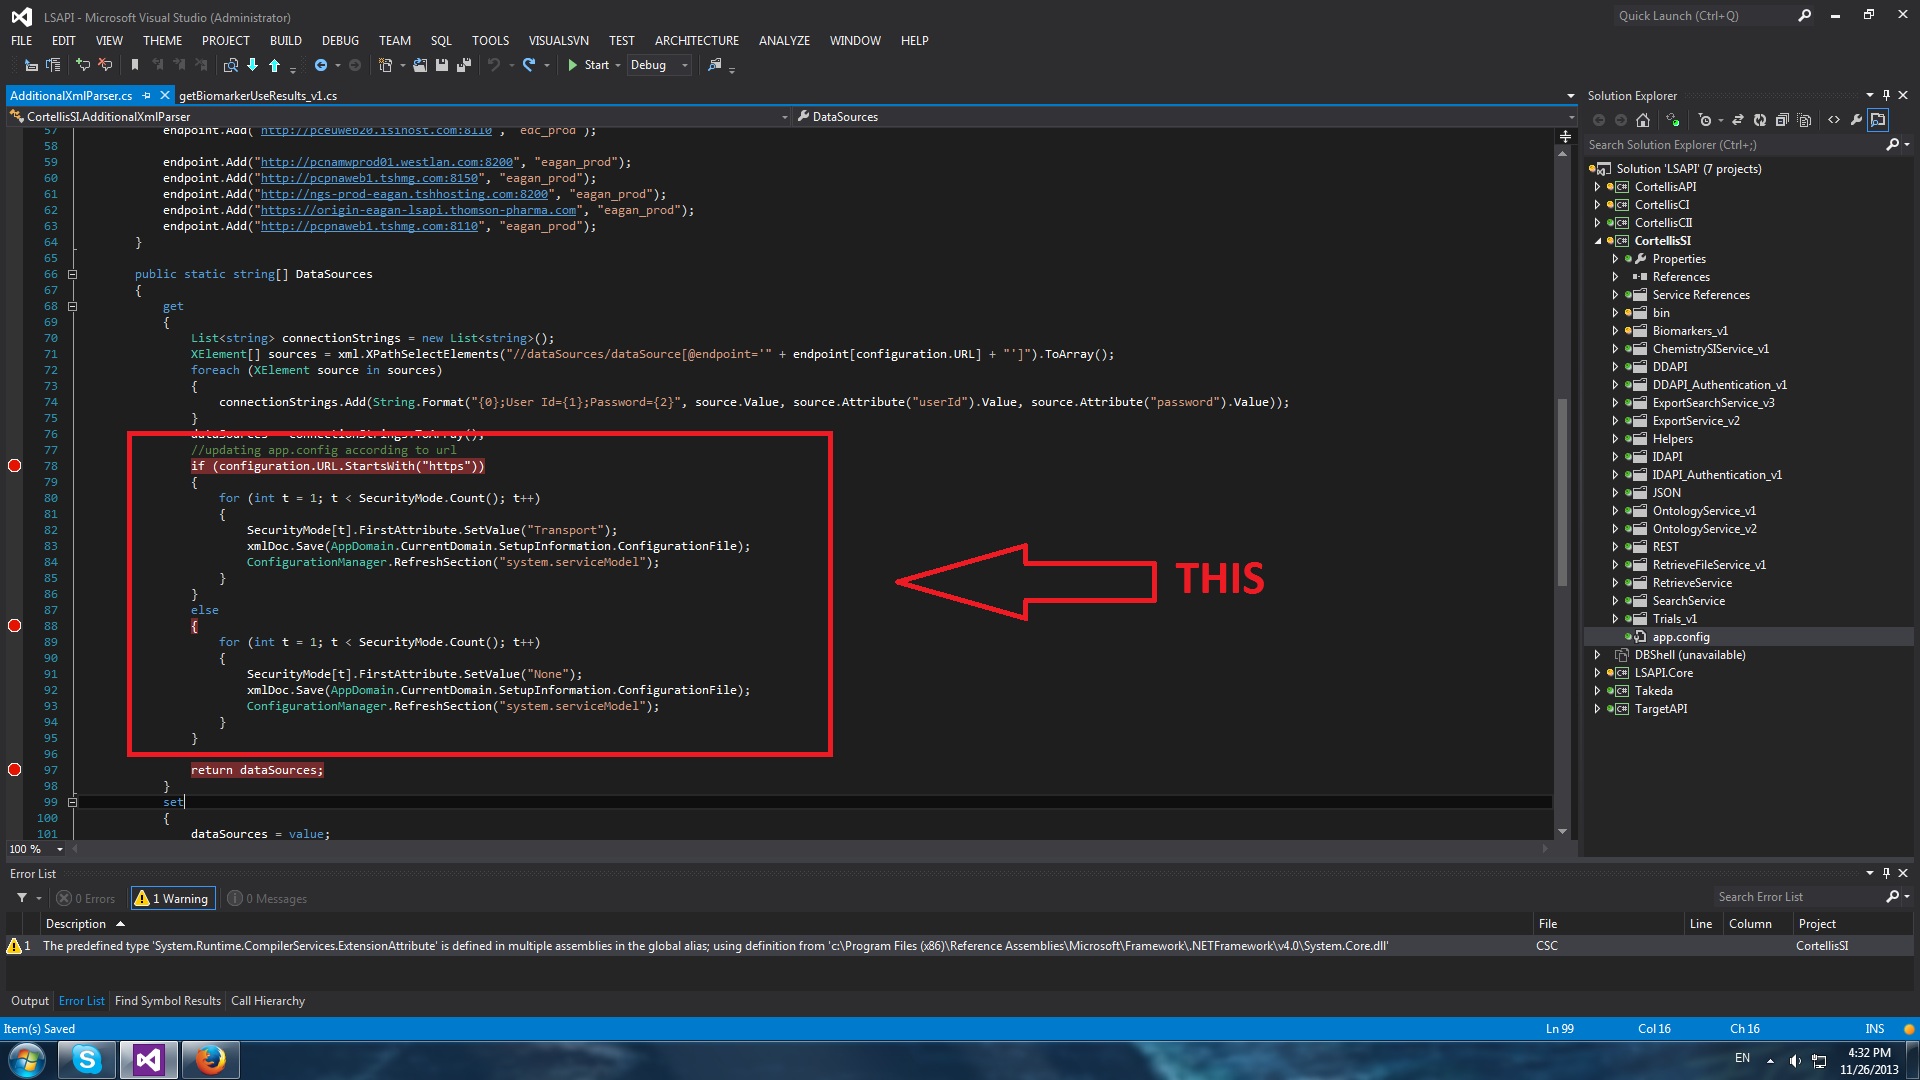Switch to getBiomarkerUseResults_v1.cs tab
Screen dimensions: 1920x1080
click(258, 96)
